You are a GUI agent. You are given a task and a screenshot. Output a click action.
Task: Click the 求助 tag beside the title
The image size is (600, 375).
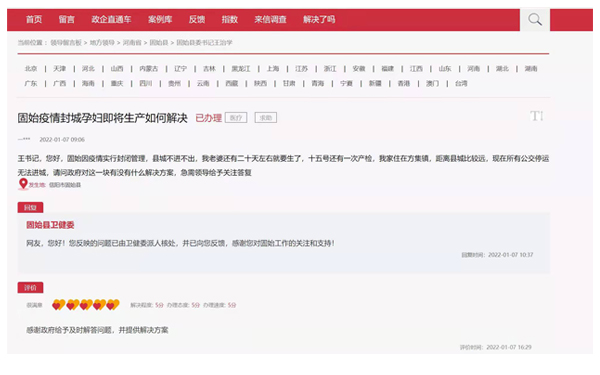pyautogui.click(x=266, y=118)
